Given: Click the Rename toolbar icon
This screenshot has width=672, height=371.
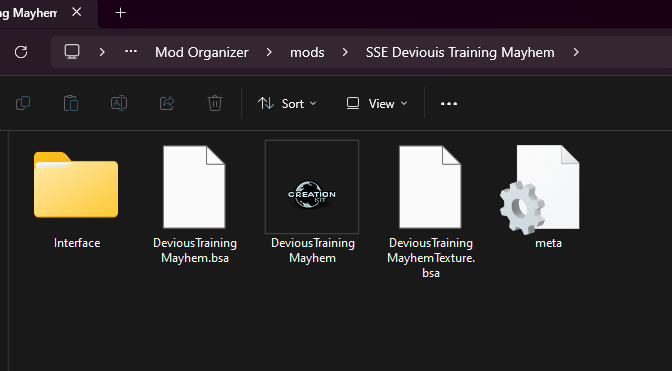Looking at the screenshot, I should pyautogui.click(x=119, y=103).
